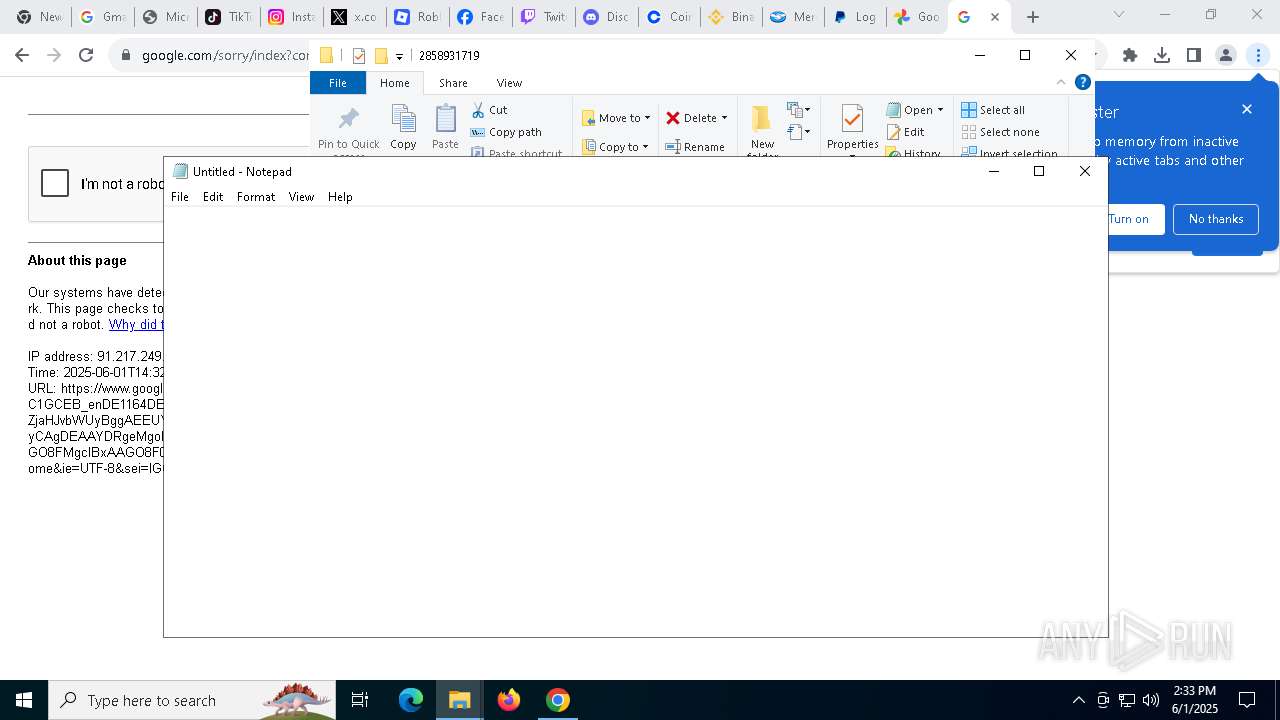Open the Explorer Quick Access Toolbar dropdown arrow
This screenshot has height=720, width=1280.
pyautogui.click(x=399, y=56)
